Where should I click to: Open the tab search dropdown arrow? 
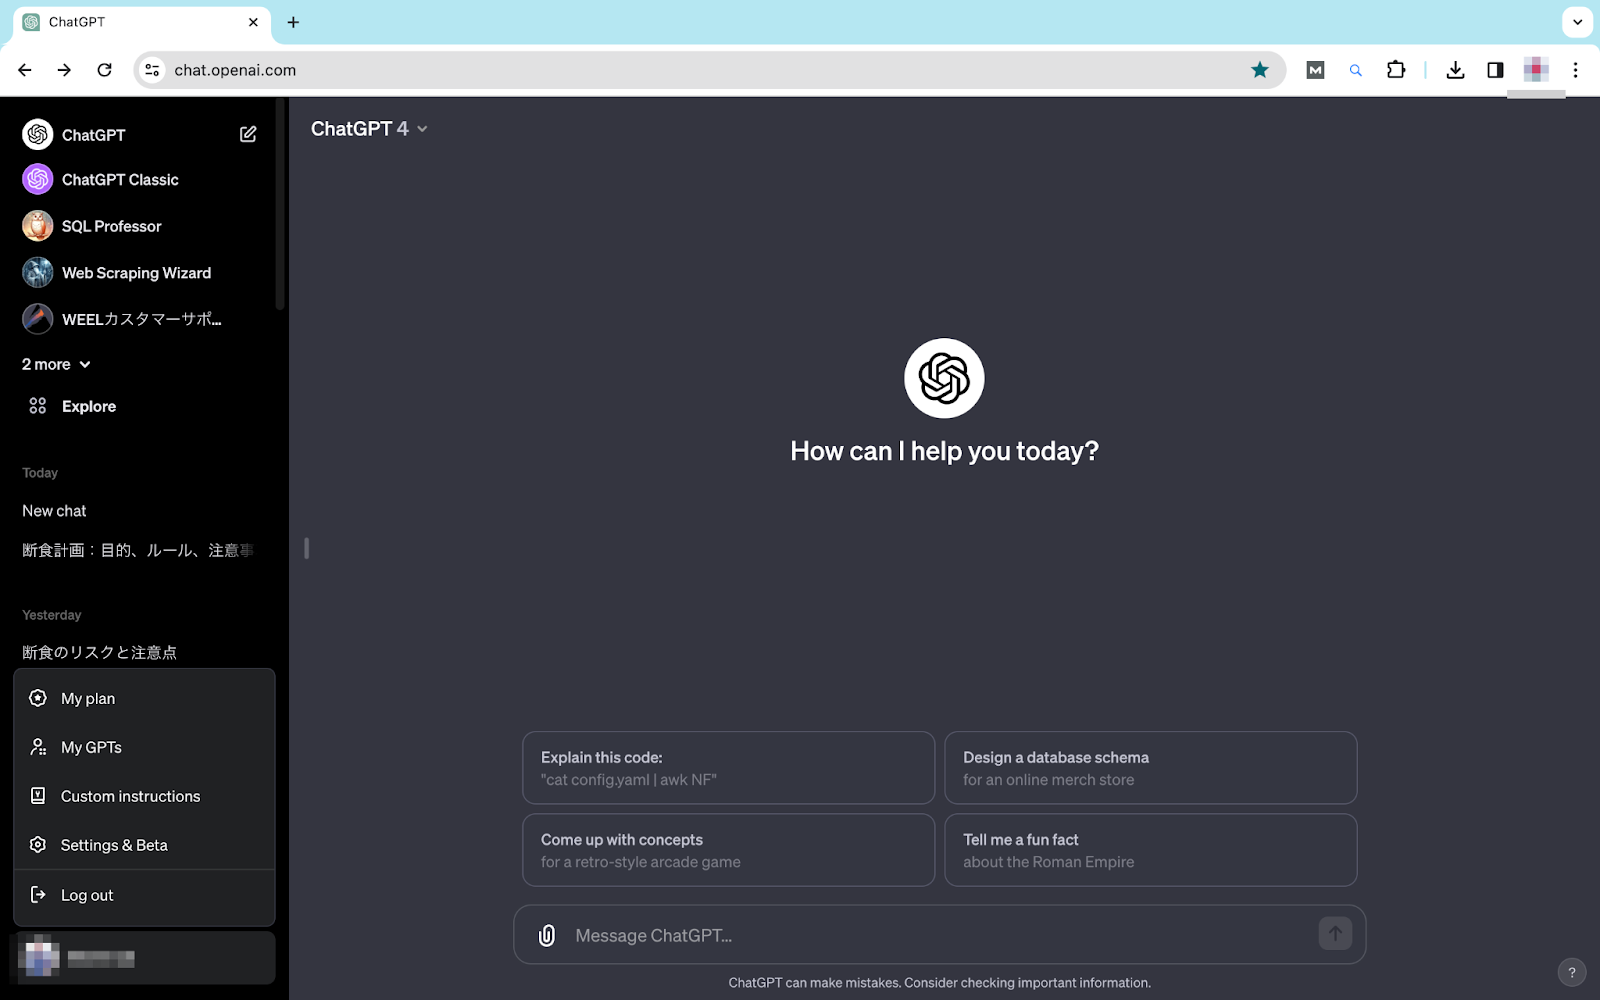(x=1577, y=22)
